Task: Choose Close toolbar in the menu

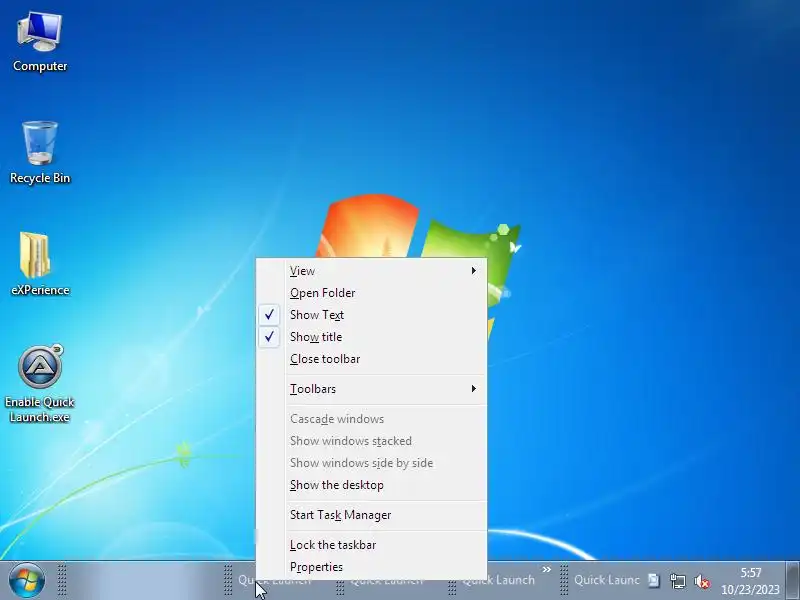Action: pyautogui.click(x=371, y=359)
